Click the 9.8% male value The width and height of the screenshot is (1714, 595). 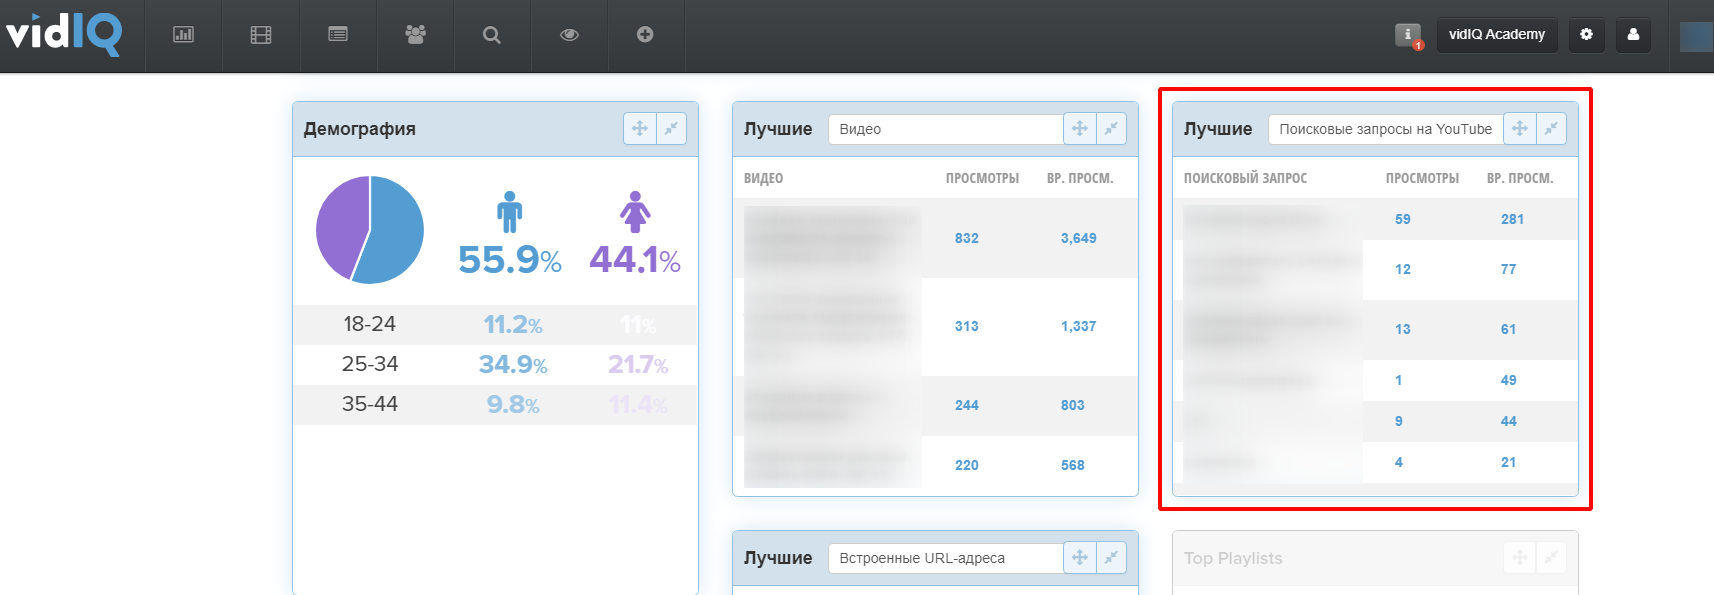pos(513,405)
